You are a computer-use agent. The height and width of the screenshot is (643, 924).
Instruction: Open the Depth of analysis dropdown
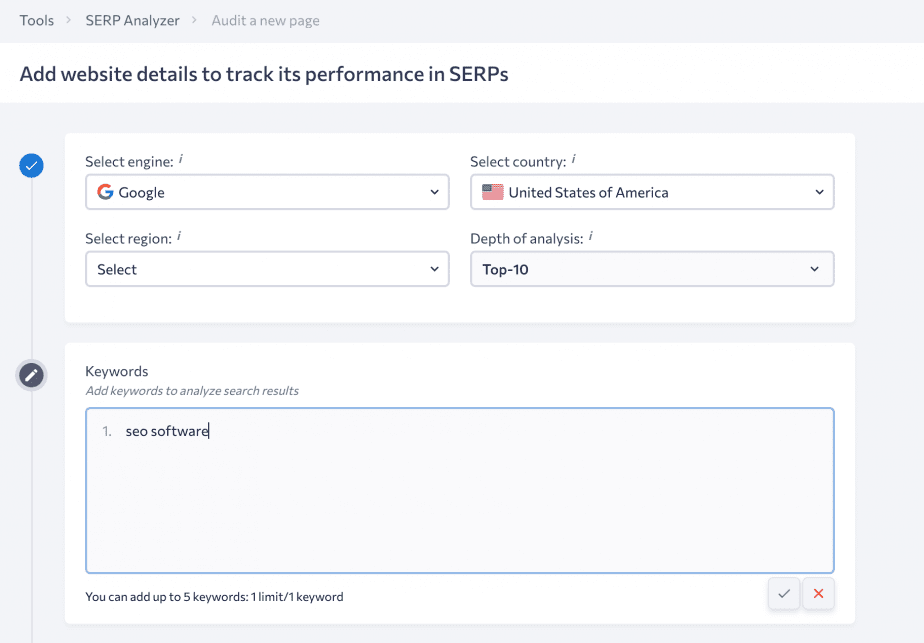coord(651,269)
